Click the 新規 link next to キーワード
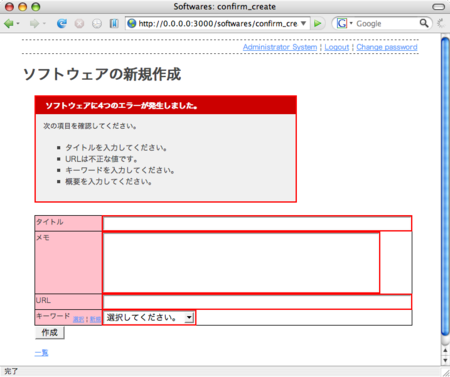Screen dimensions: 450x377 [x=95, y=319]
